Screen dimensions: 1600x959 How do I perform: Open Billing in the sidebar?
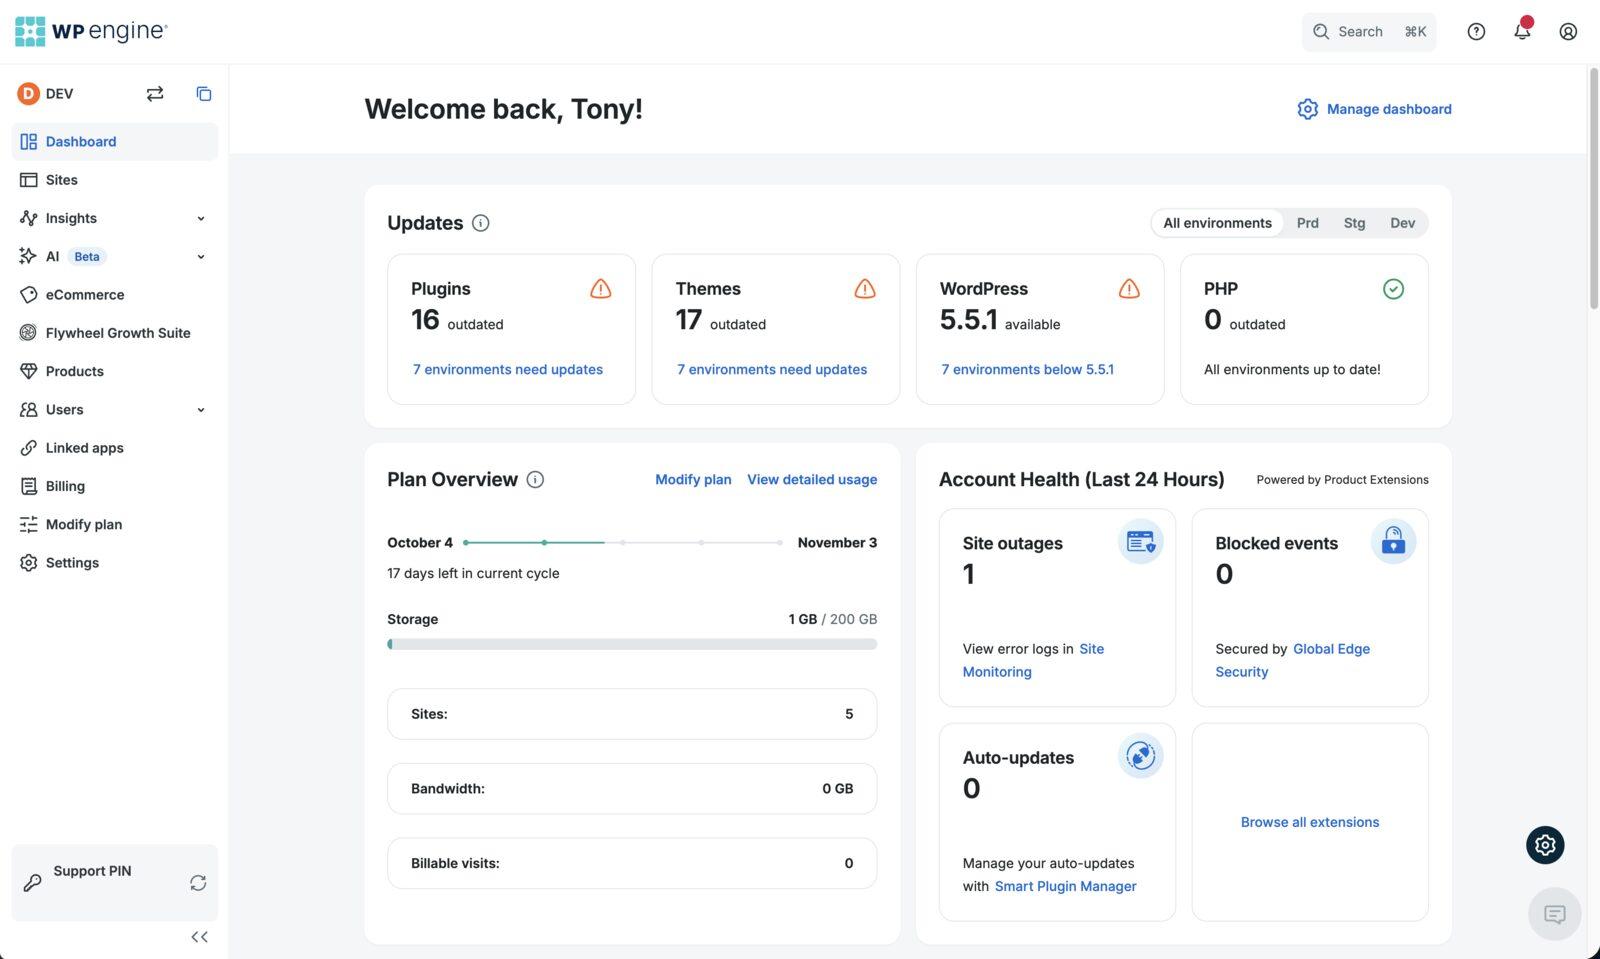click(x=114, y=486)
